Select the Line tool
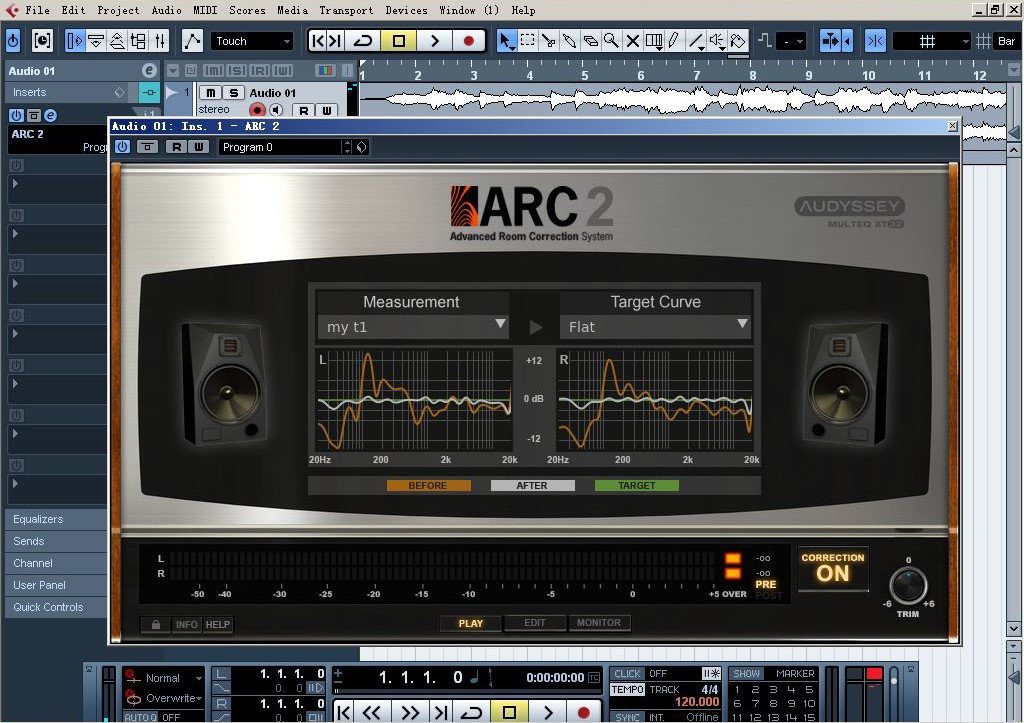The image size is (1024, 723). 696,40
